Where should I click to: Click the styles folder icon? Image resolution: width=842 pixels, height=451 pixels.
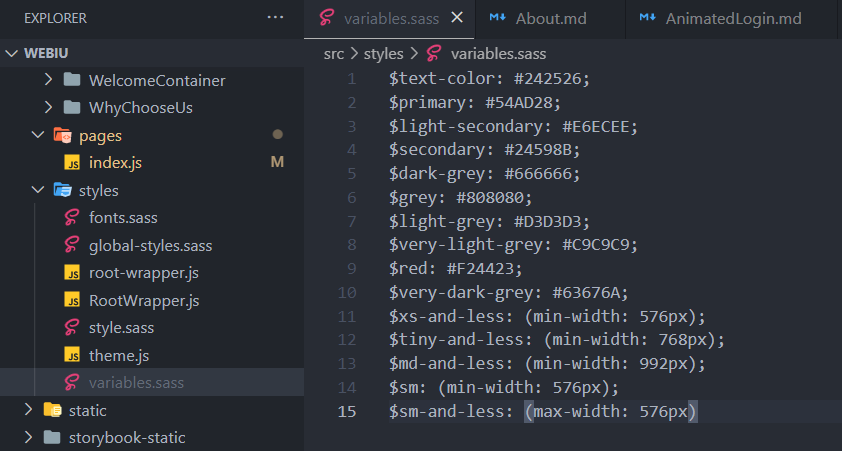pyautogui.click(x=62, y=190)
